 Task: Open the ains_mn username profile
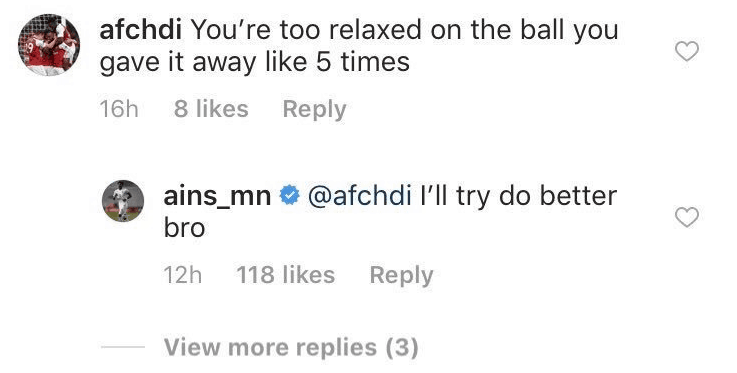[217, 197]
